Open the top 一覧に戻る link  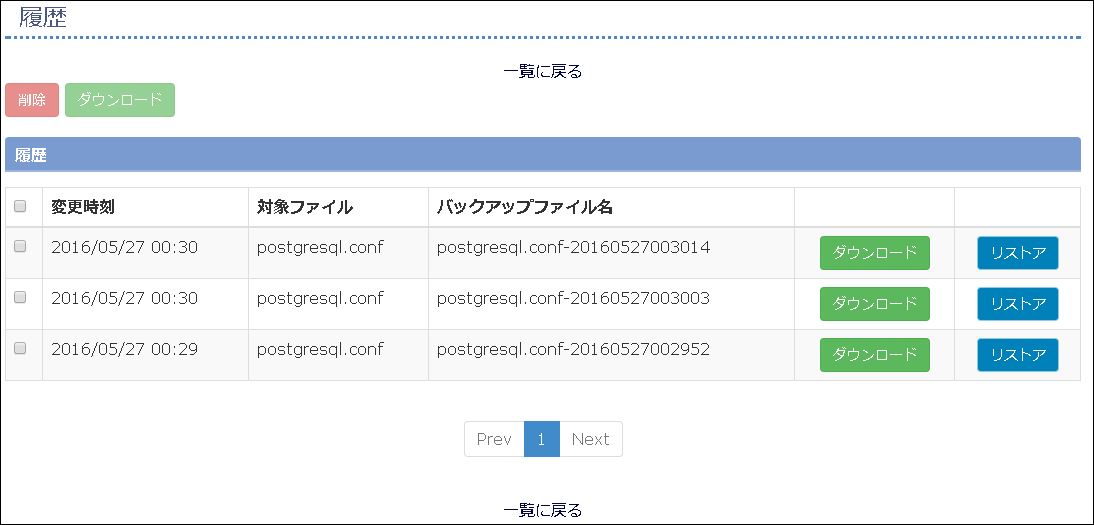click(542, 71)
